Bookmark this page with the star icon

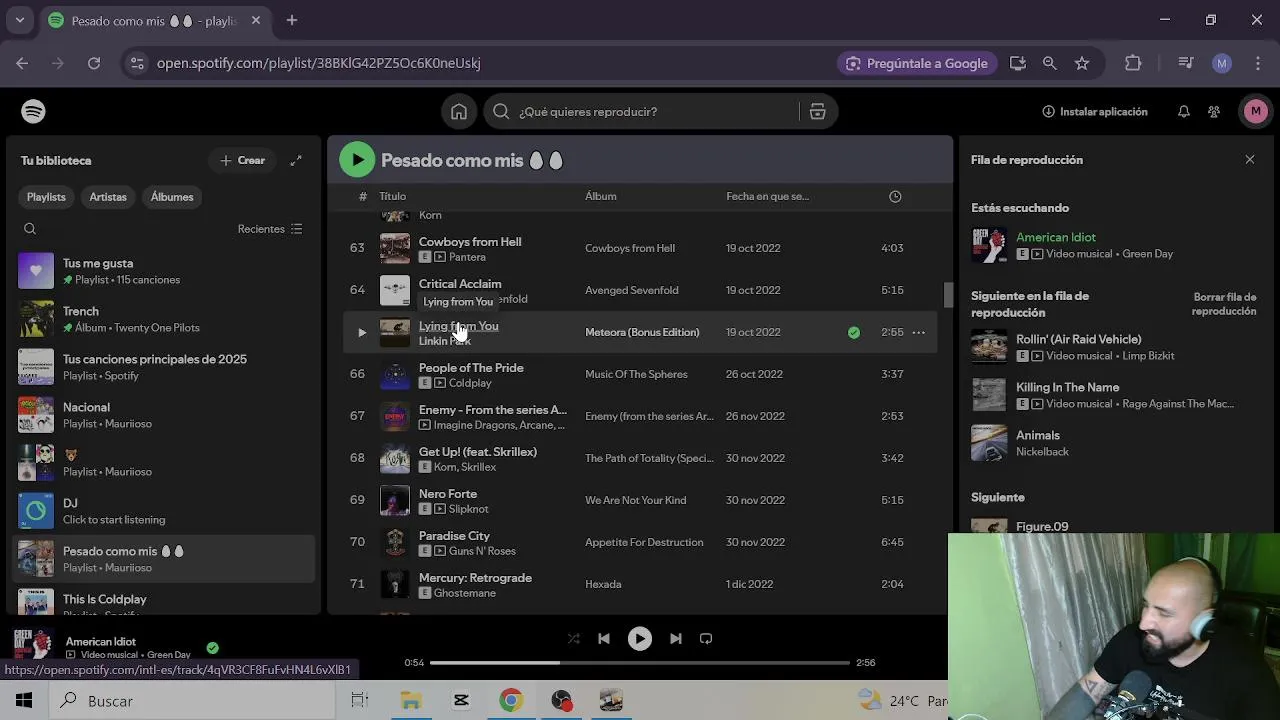[1082, 63]
